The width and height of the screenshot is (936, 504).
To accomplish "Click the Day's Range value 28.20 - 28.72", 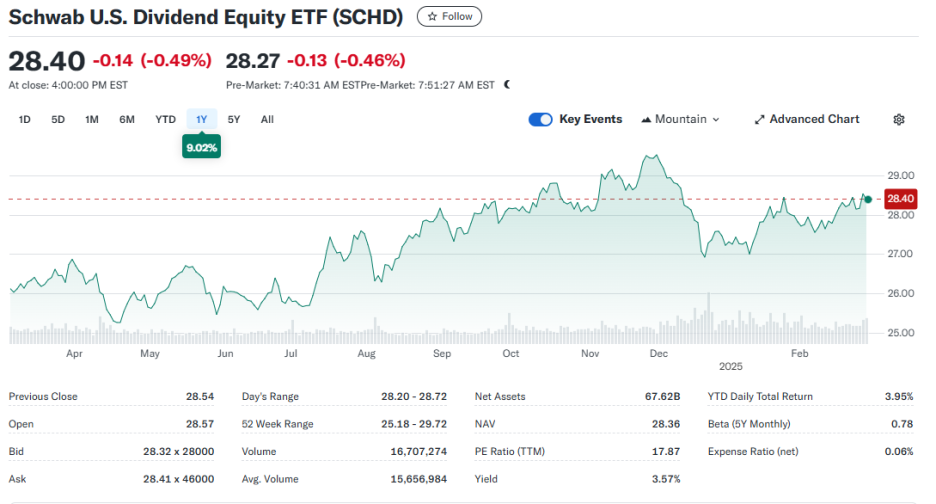I will pyautogui.click(x=414, y=397).
